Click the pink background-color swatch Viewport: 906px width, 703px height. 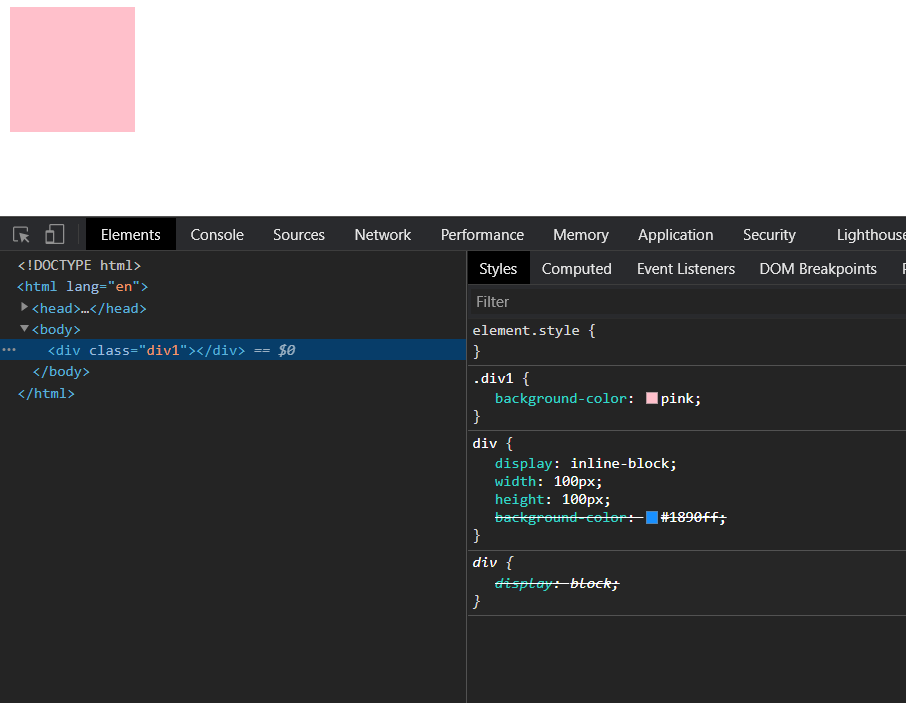[x=652, y=398]
